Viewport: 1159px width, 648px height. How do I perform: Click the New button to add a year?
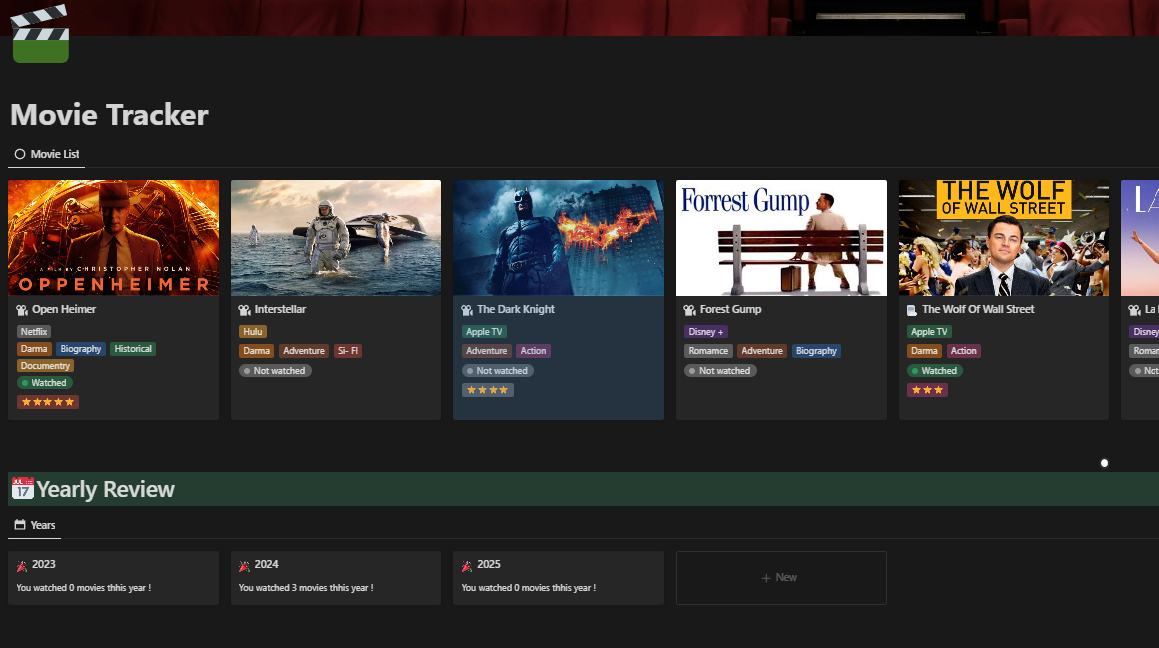coord(780,577)
